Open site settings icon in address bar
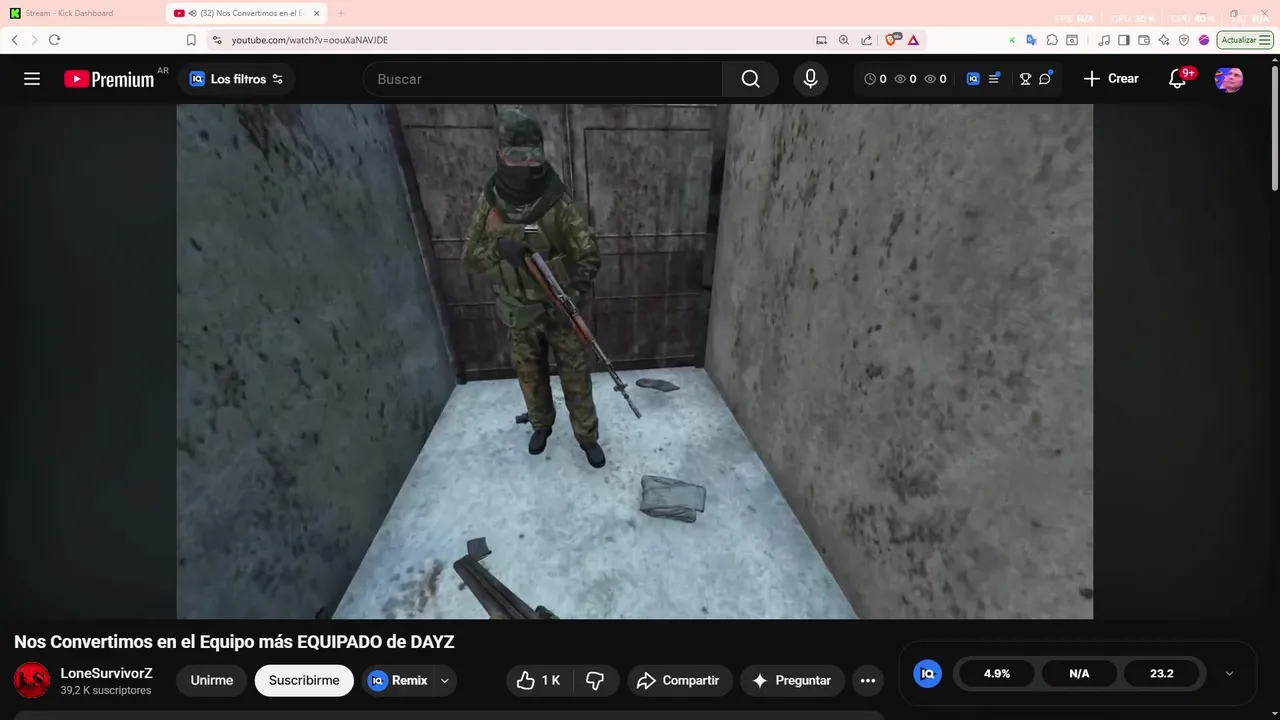Screen dimensions: 1280x720 217,40
